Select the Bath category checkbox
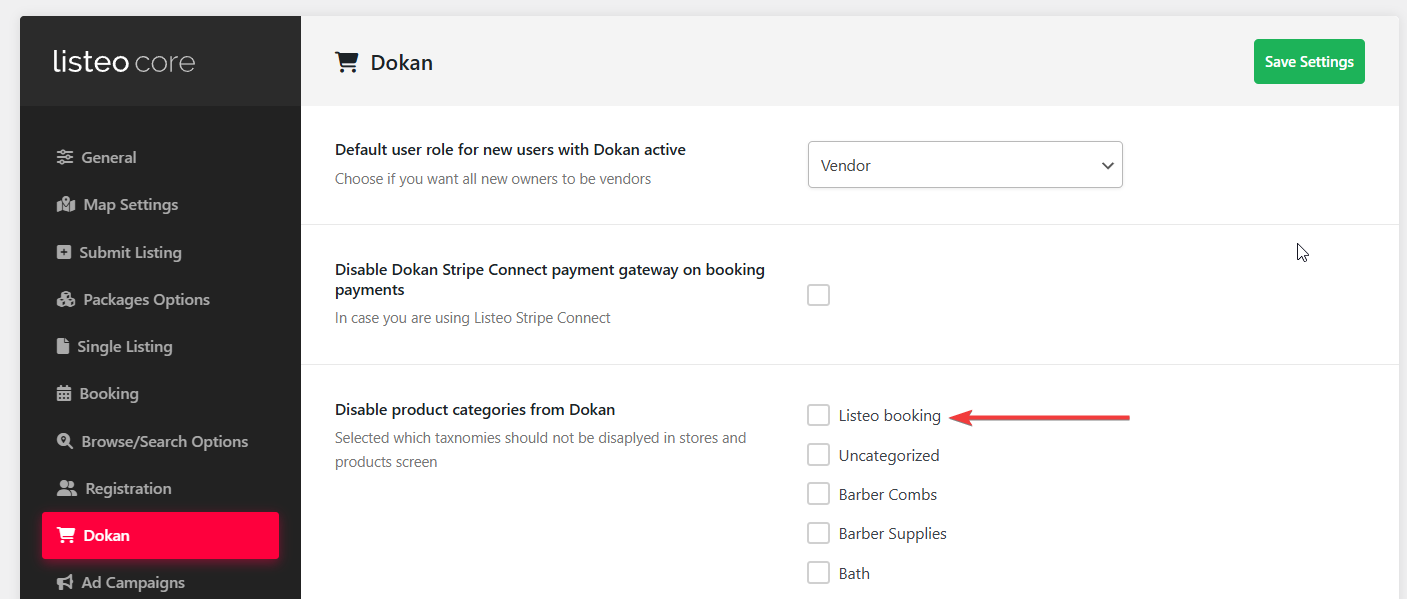Viewport: 1407px width, 599px height. [819, 573]
